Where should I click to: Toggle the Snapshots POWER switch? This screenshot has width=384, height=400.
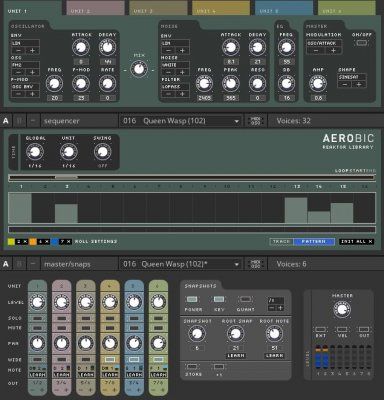(192, 299)
